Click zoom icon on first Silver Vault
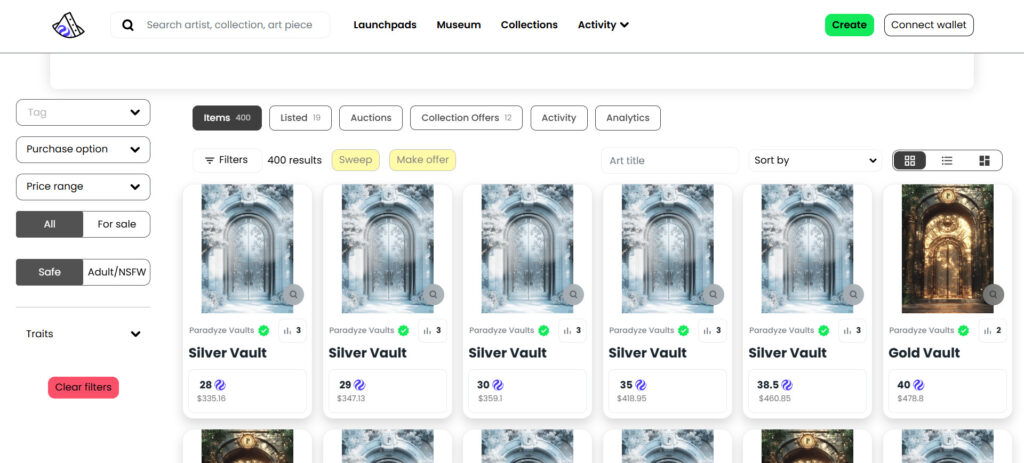This screenshot has height=463, width=1024. click(292, 294)
